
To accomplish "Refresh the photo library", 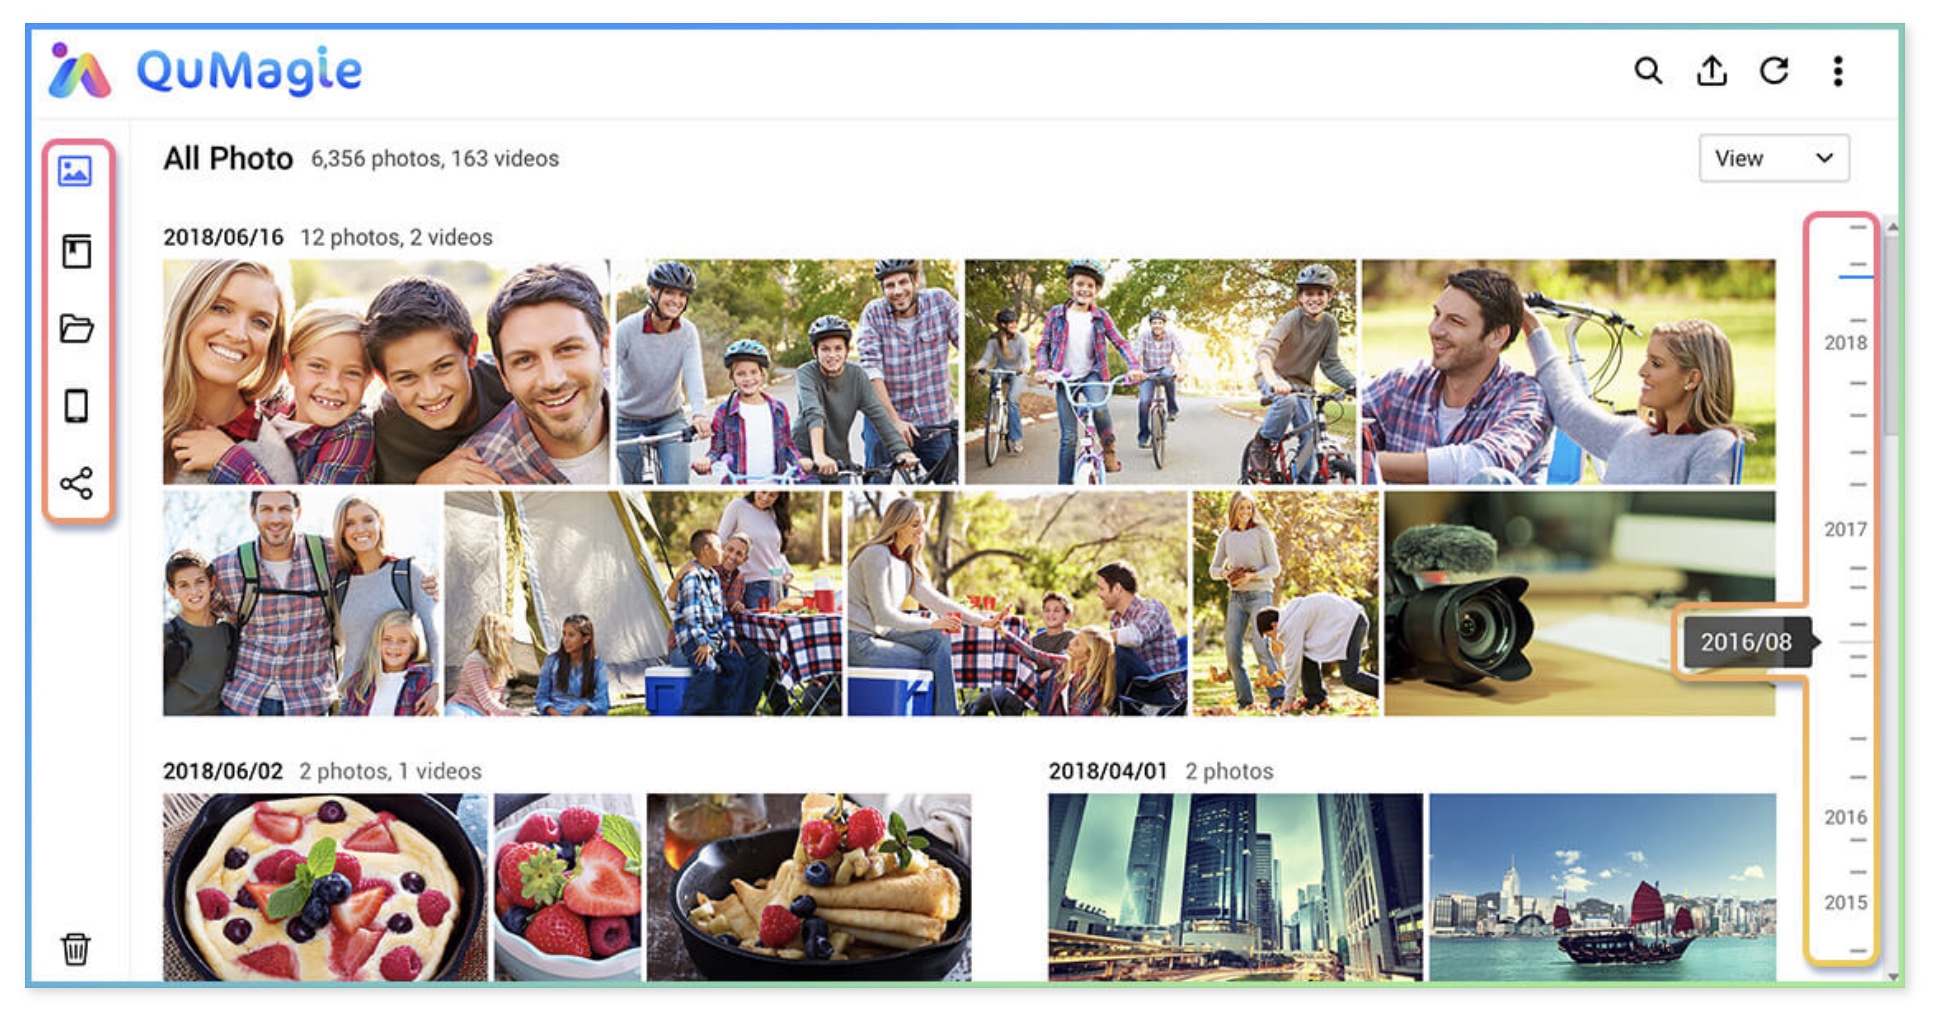I will [1774, 71].
